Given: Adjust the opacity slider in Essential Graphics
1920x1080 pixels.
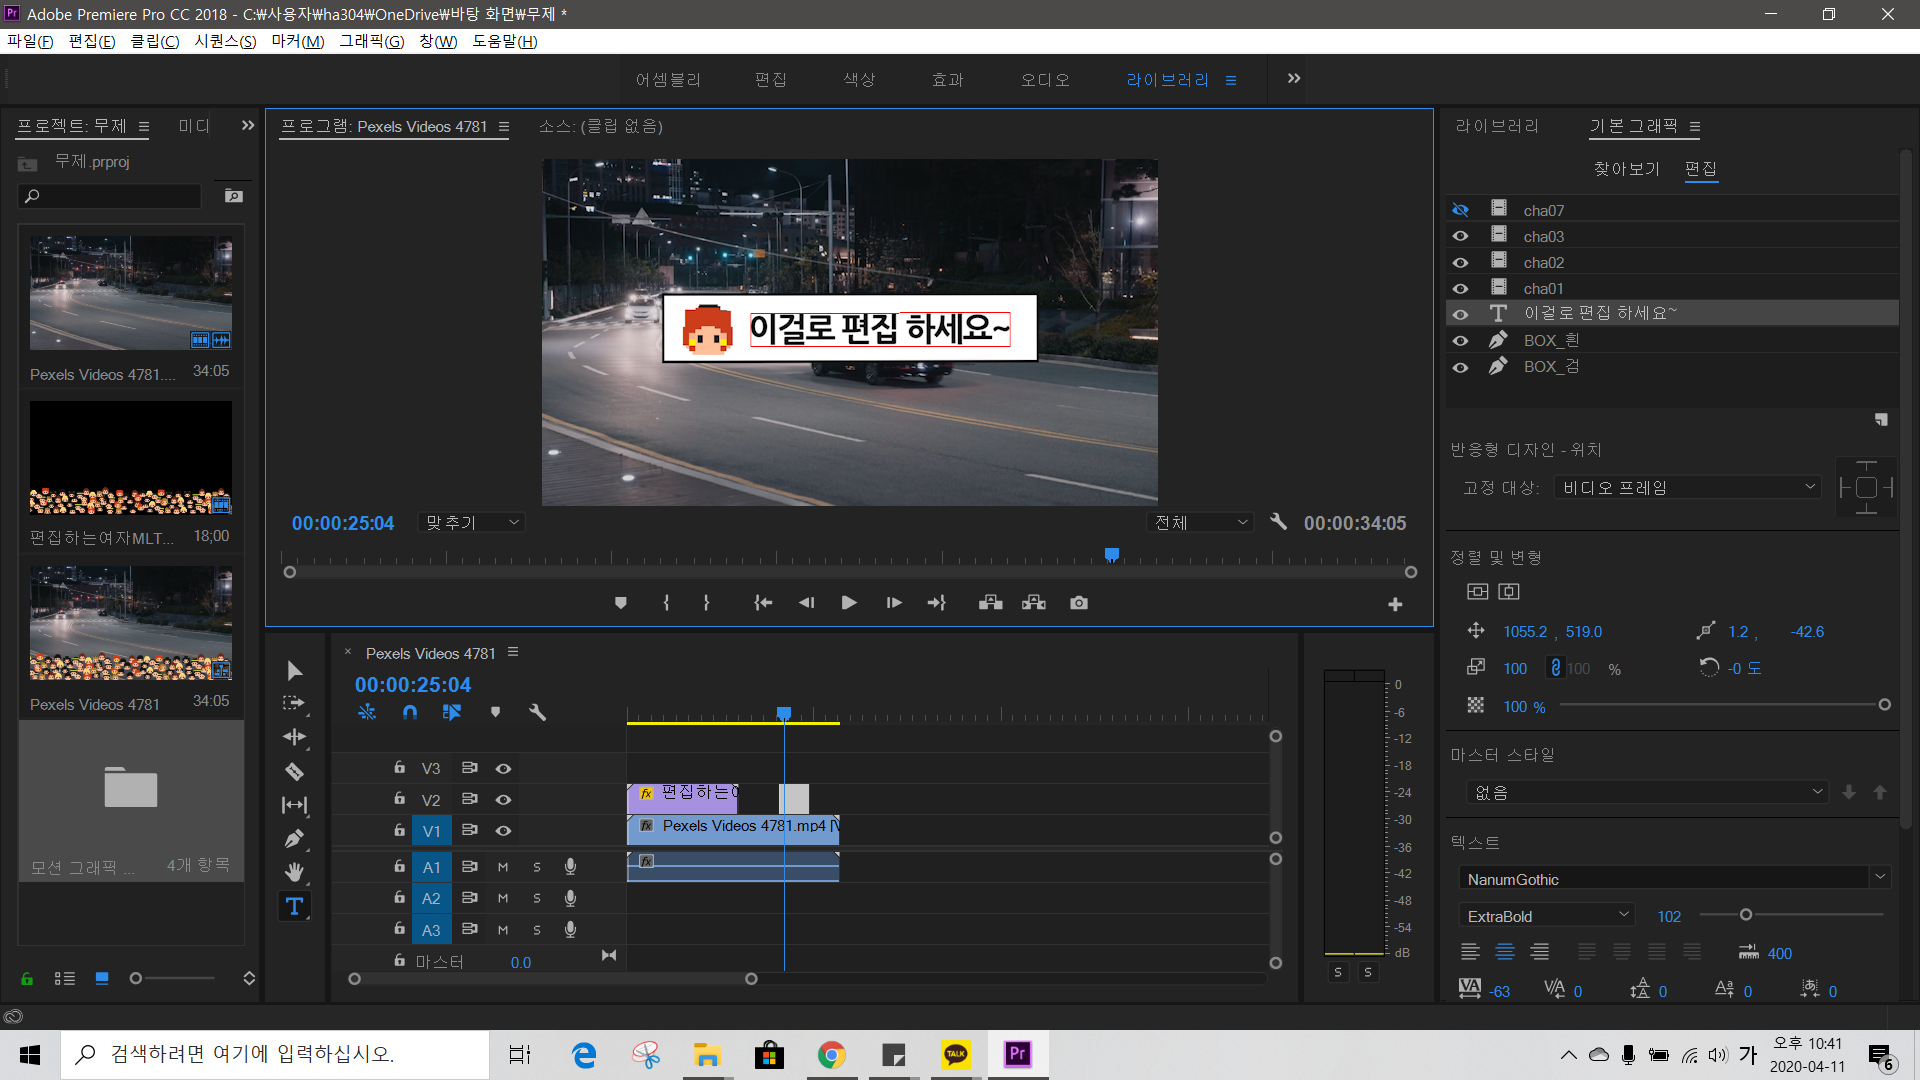Looking at the screenshot, I should 1884,705.
